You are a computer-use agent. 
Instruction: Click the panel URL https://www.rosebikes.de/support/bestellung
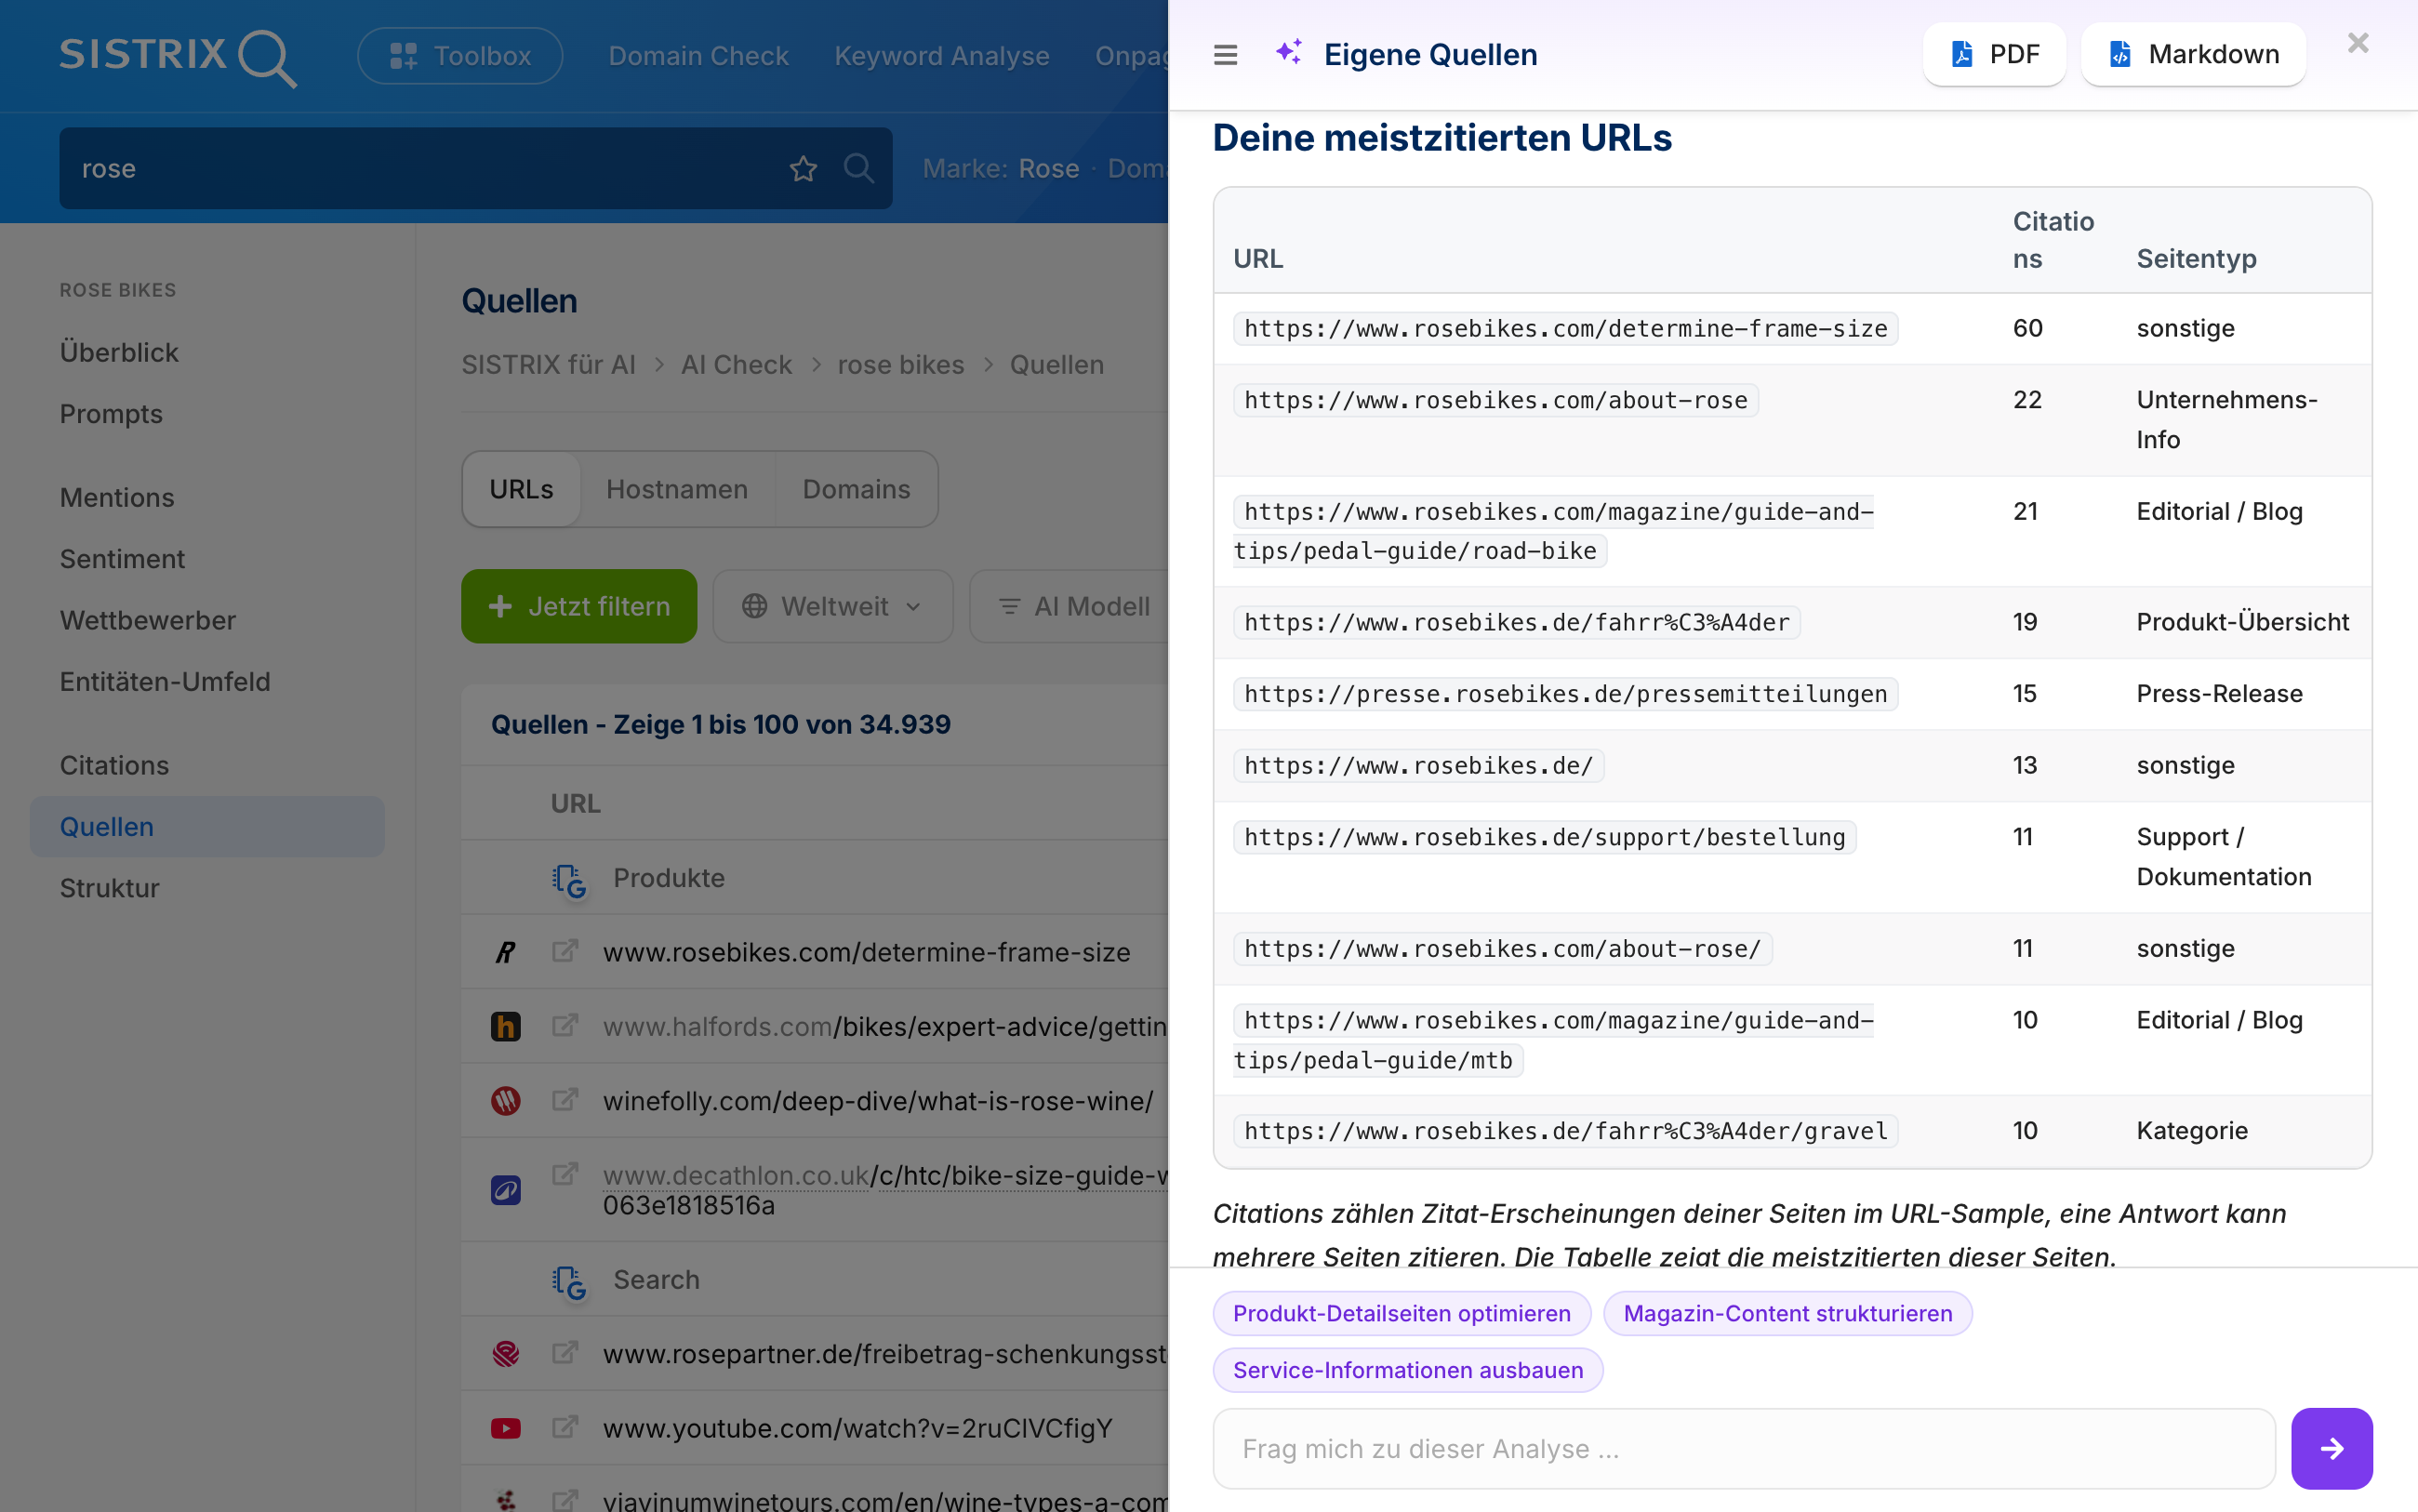coord(1544,837)
